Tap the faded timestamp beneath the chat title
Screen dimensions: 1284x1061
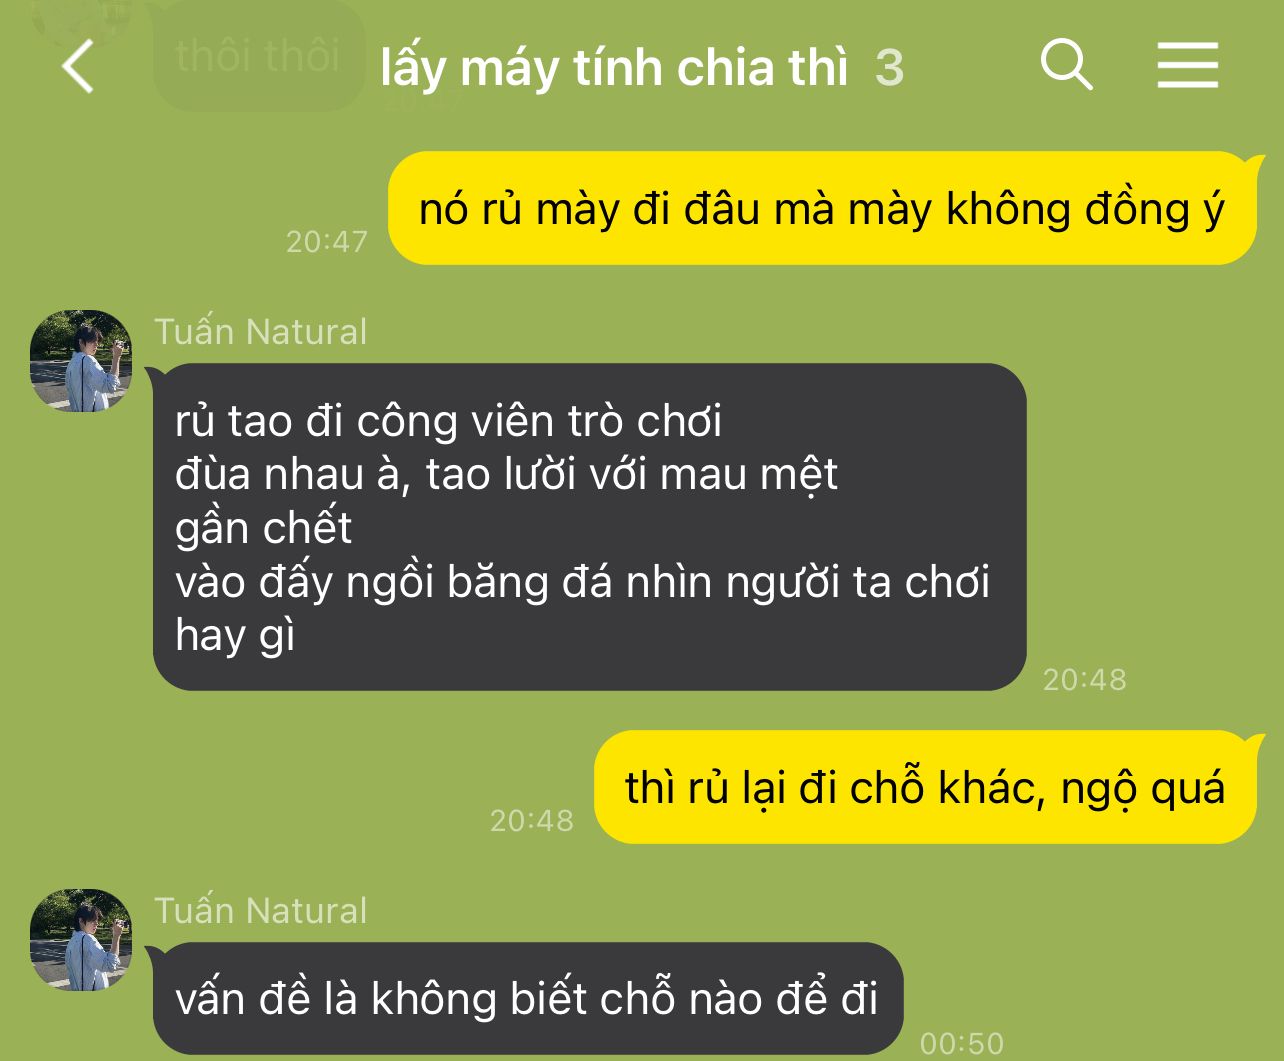click(x=423, y=101)
